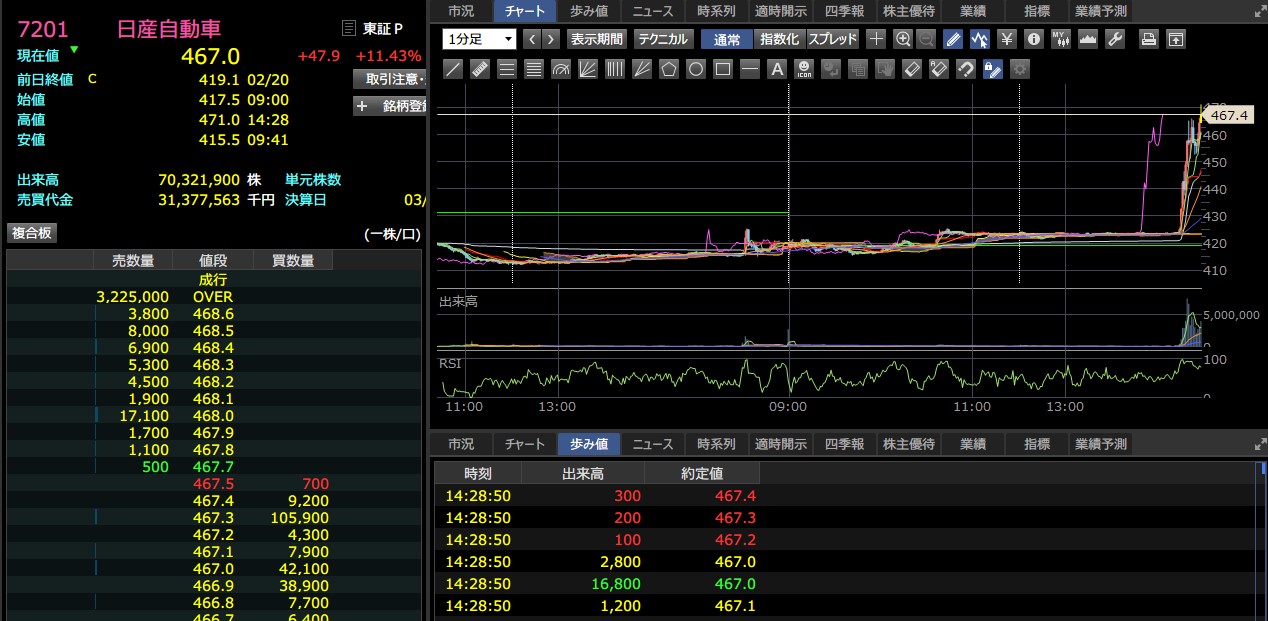Select the Fibonacci arc tool

point(561,69)
